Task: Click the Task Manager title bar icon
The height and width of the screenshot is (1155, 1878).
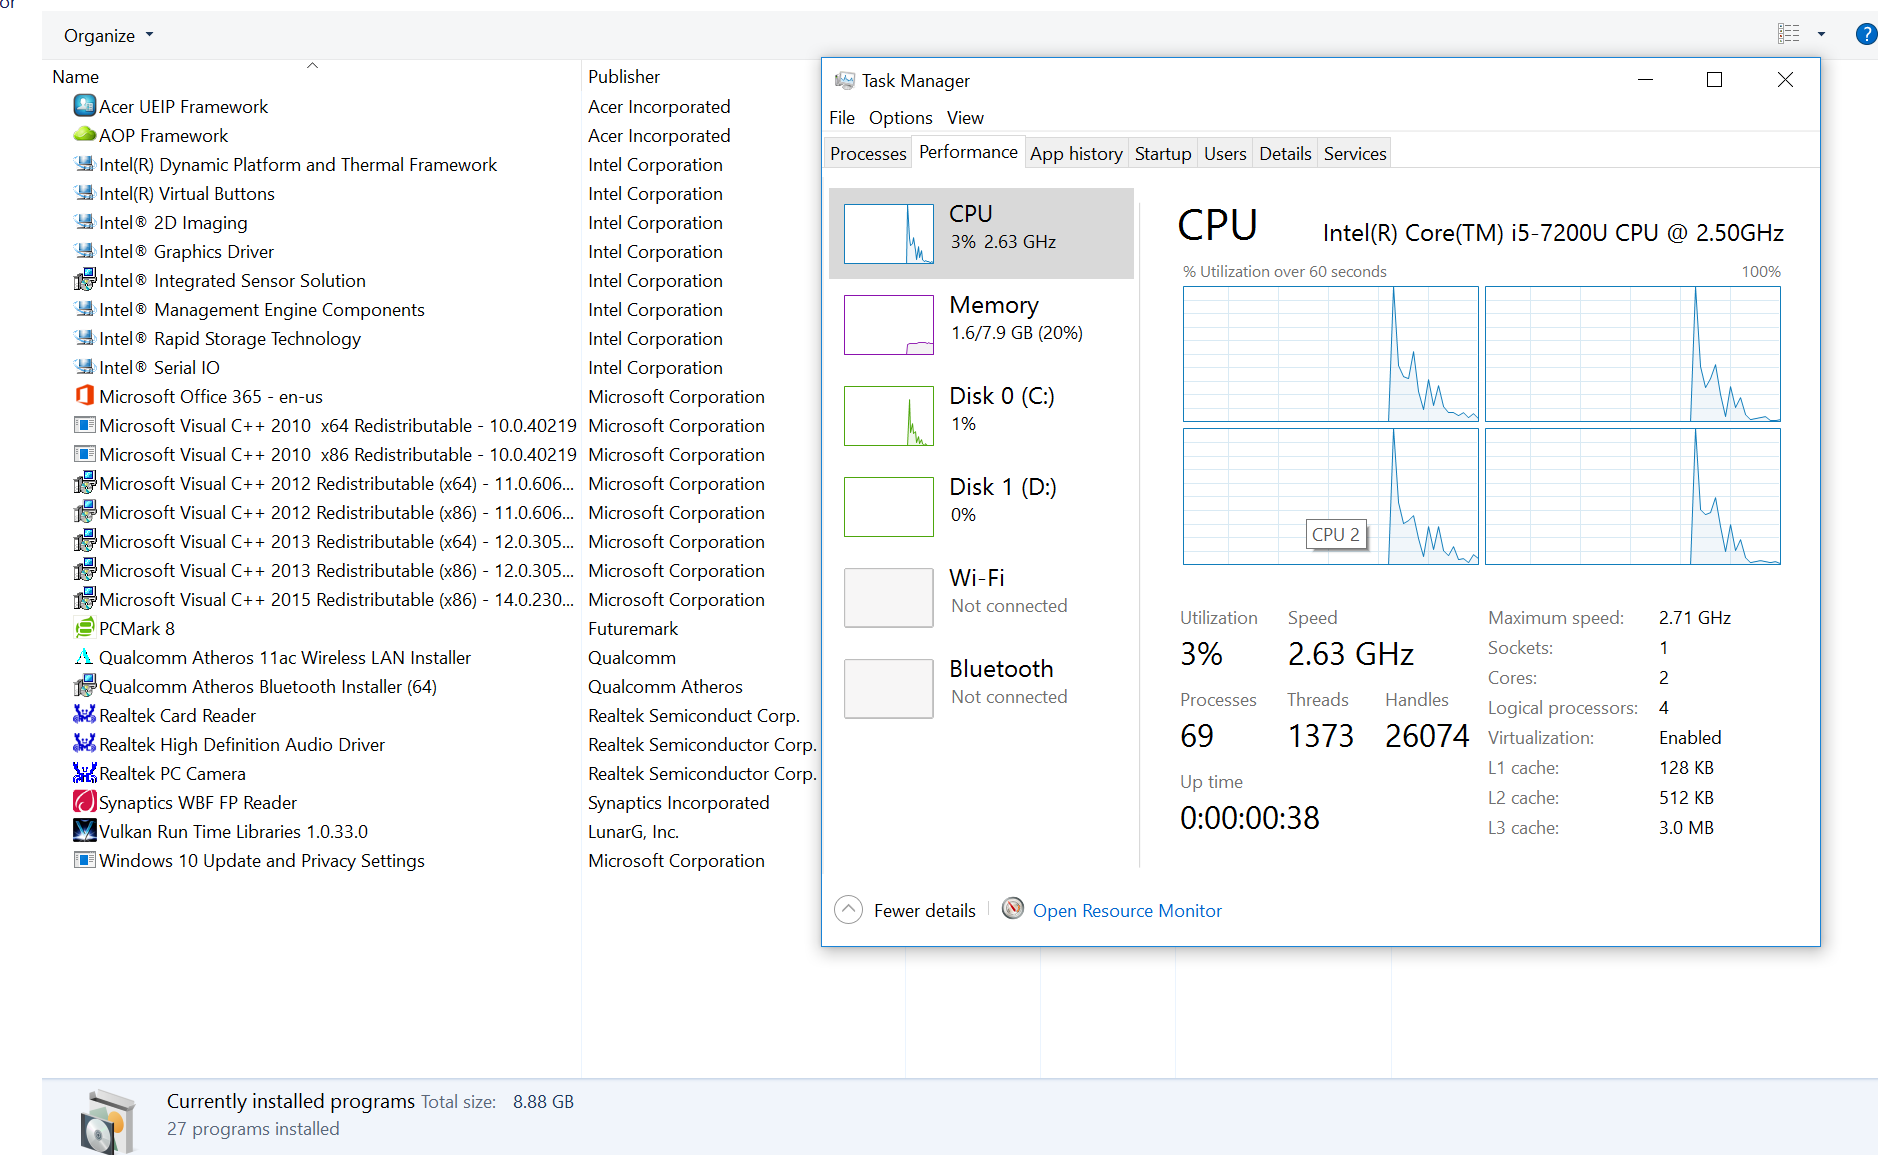Action: (845, 80)
